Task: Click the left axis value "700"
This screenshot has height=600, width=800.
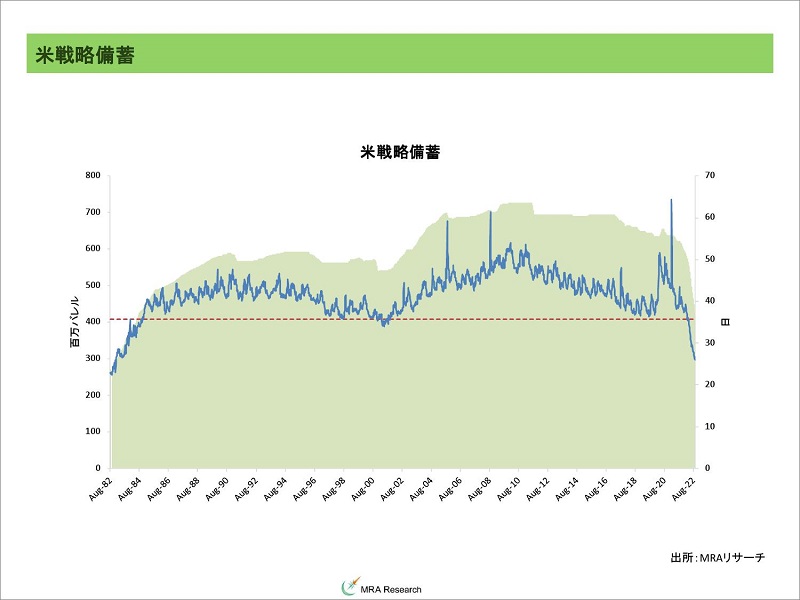Action: (x=93, y=212)
